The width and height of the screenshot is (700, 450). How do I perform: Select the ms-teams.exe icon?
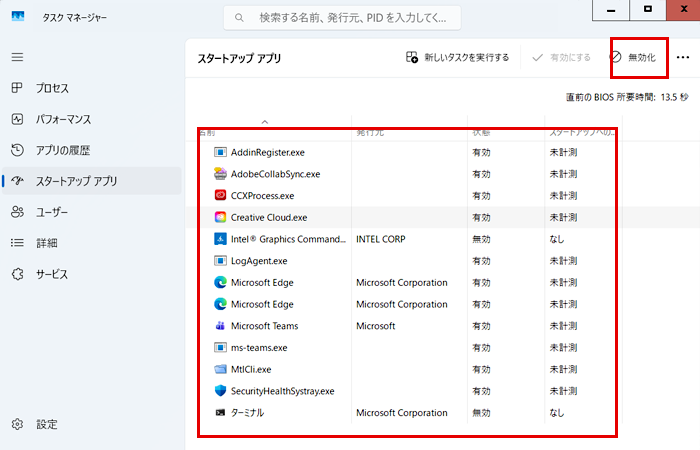(x=220, y=347)
